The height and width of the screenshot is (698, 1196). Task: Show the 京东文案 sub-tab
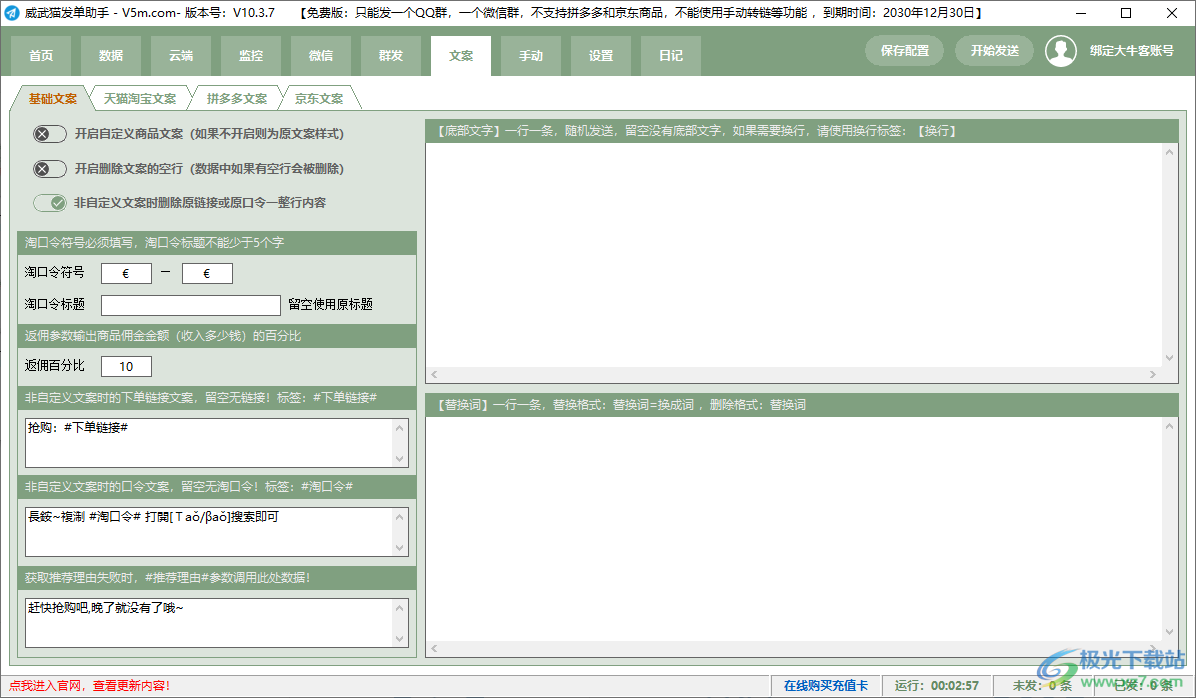tap(319, 98)
